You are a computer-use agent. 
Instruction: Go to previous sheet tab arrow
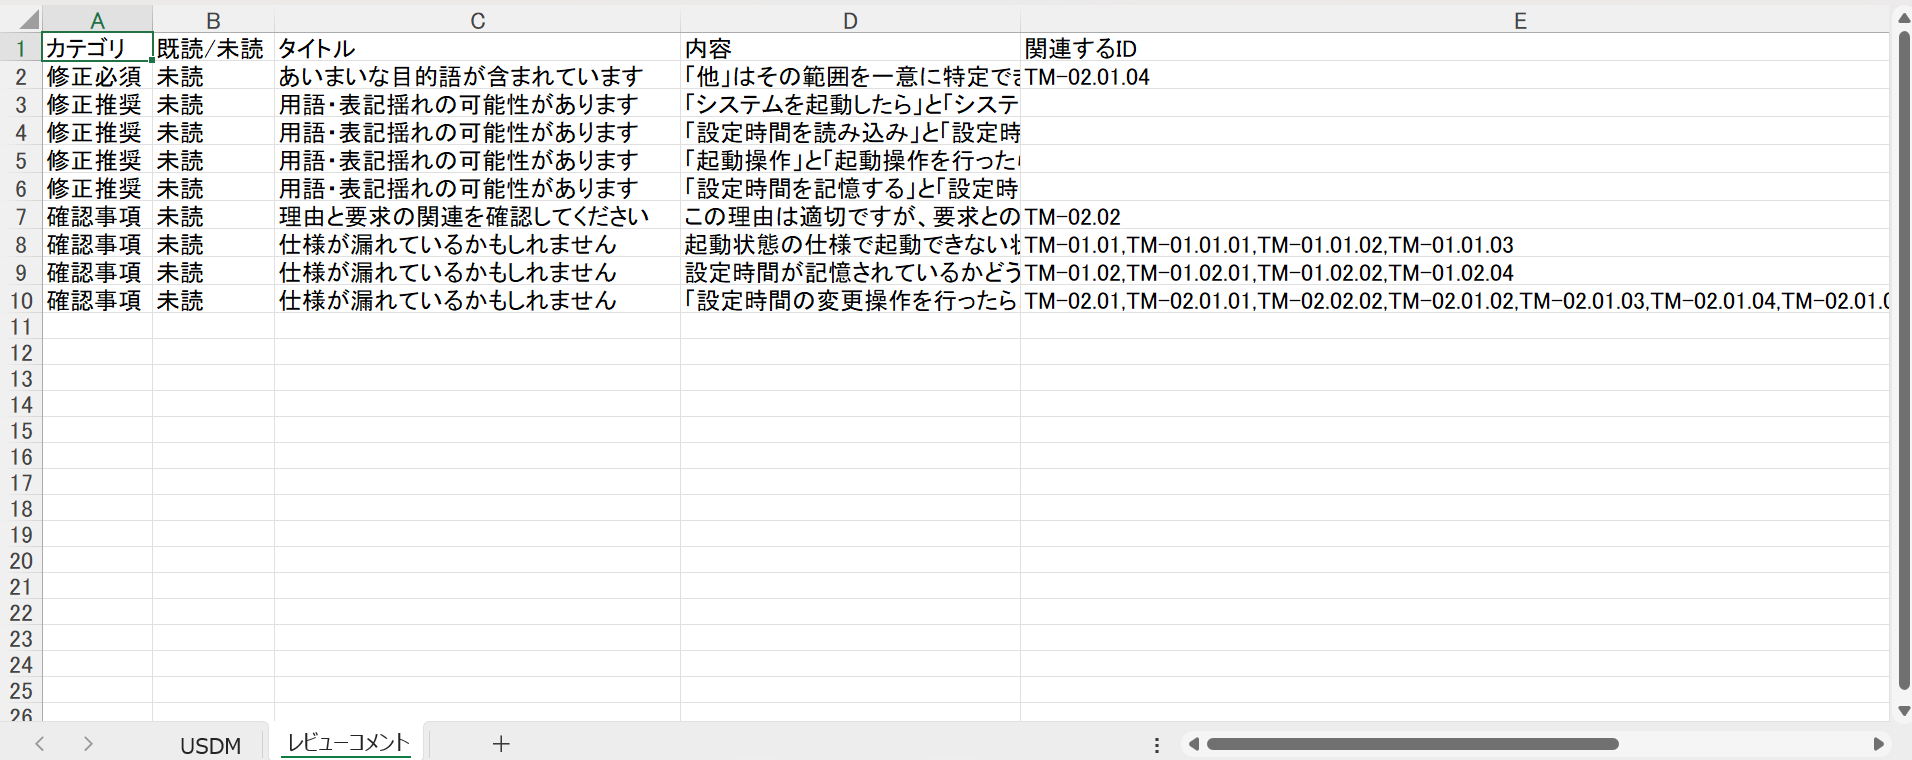(40, 743)
